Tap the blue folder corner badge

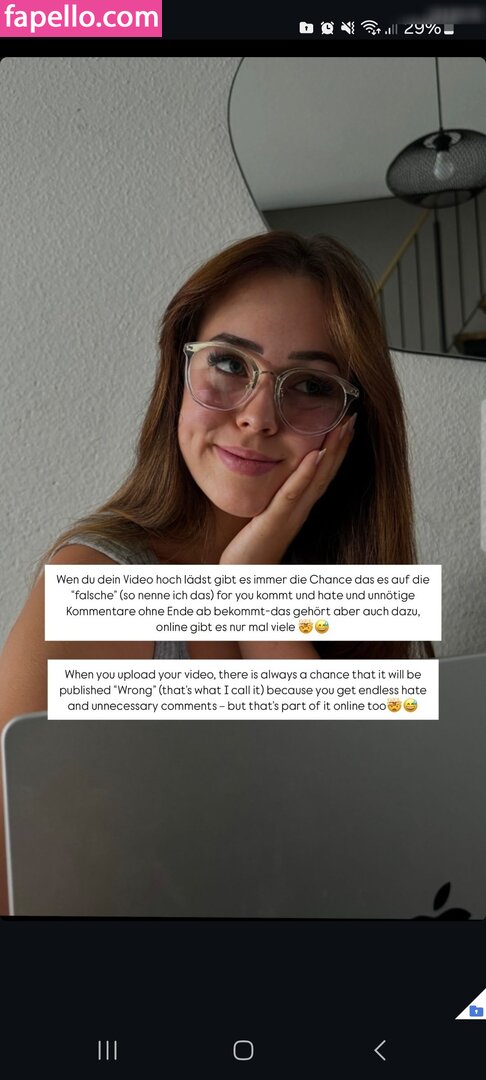[475, 1010]
